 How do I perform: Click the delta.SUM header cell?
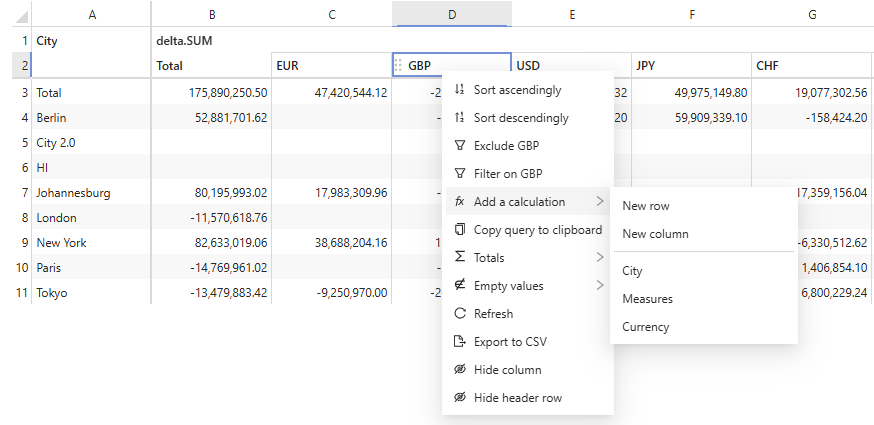(184, 40)
